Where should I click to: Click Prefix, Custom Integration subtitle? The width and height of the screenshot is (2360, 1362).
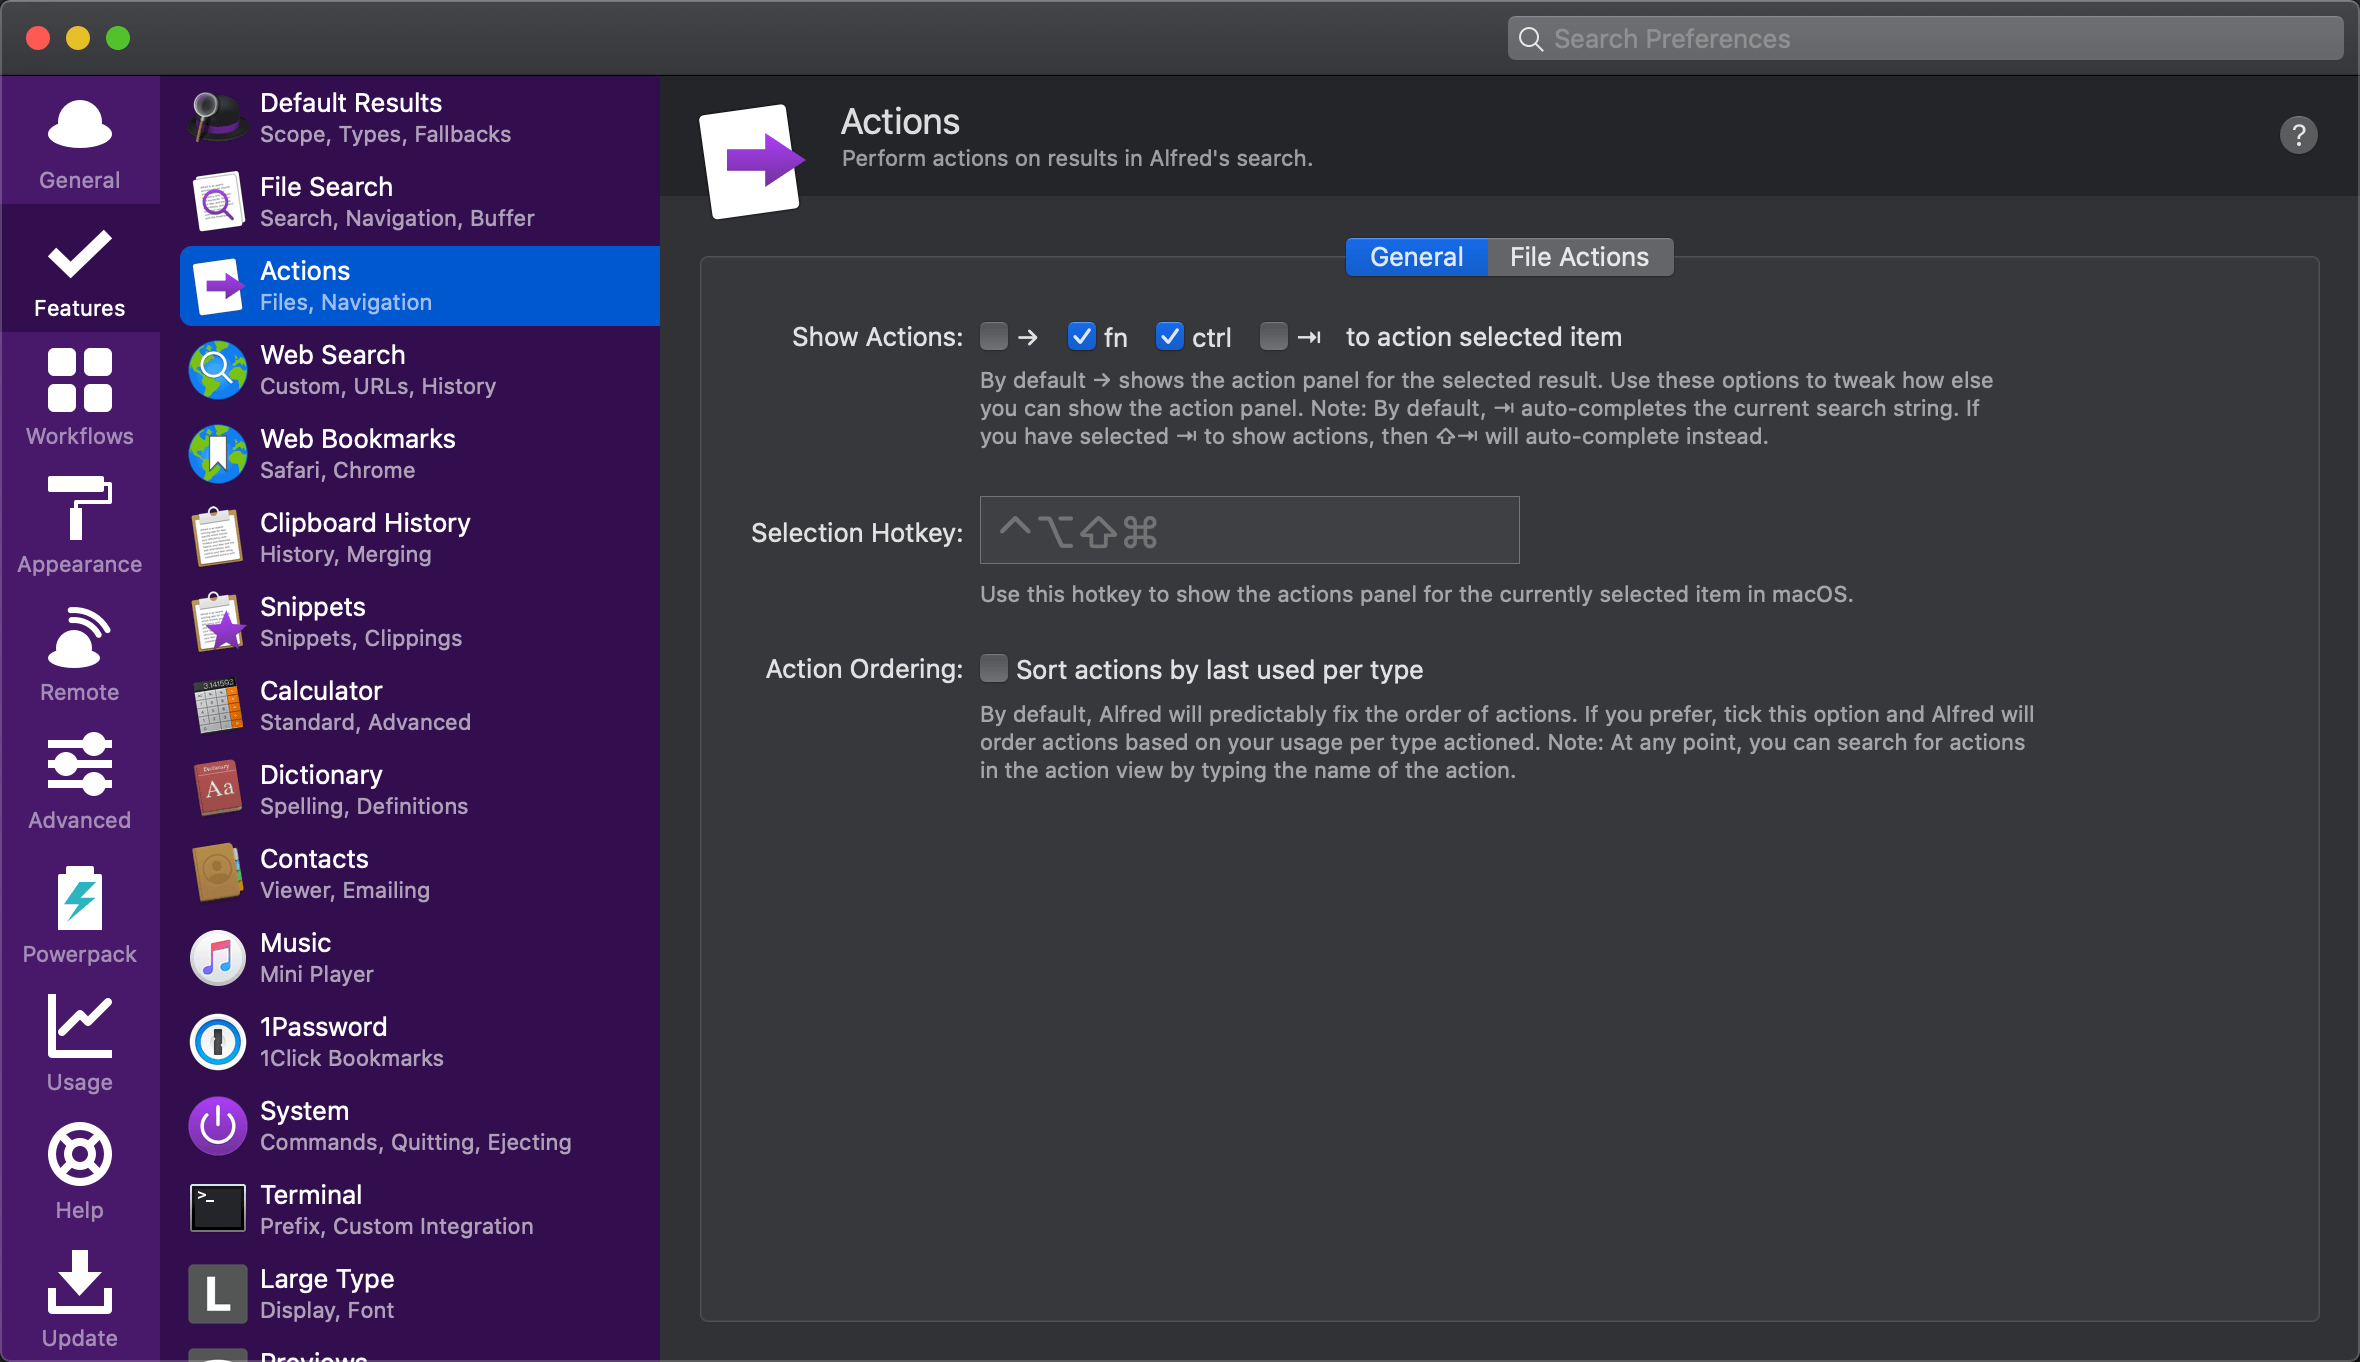click(x=397, y=1226)
